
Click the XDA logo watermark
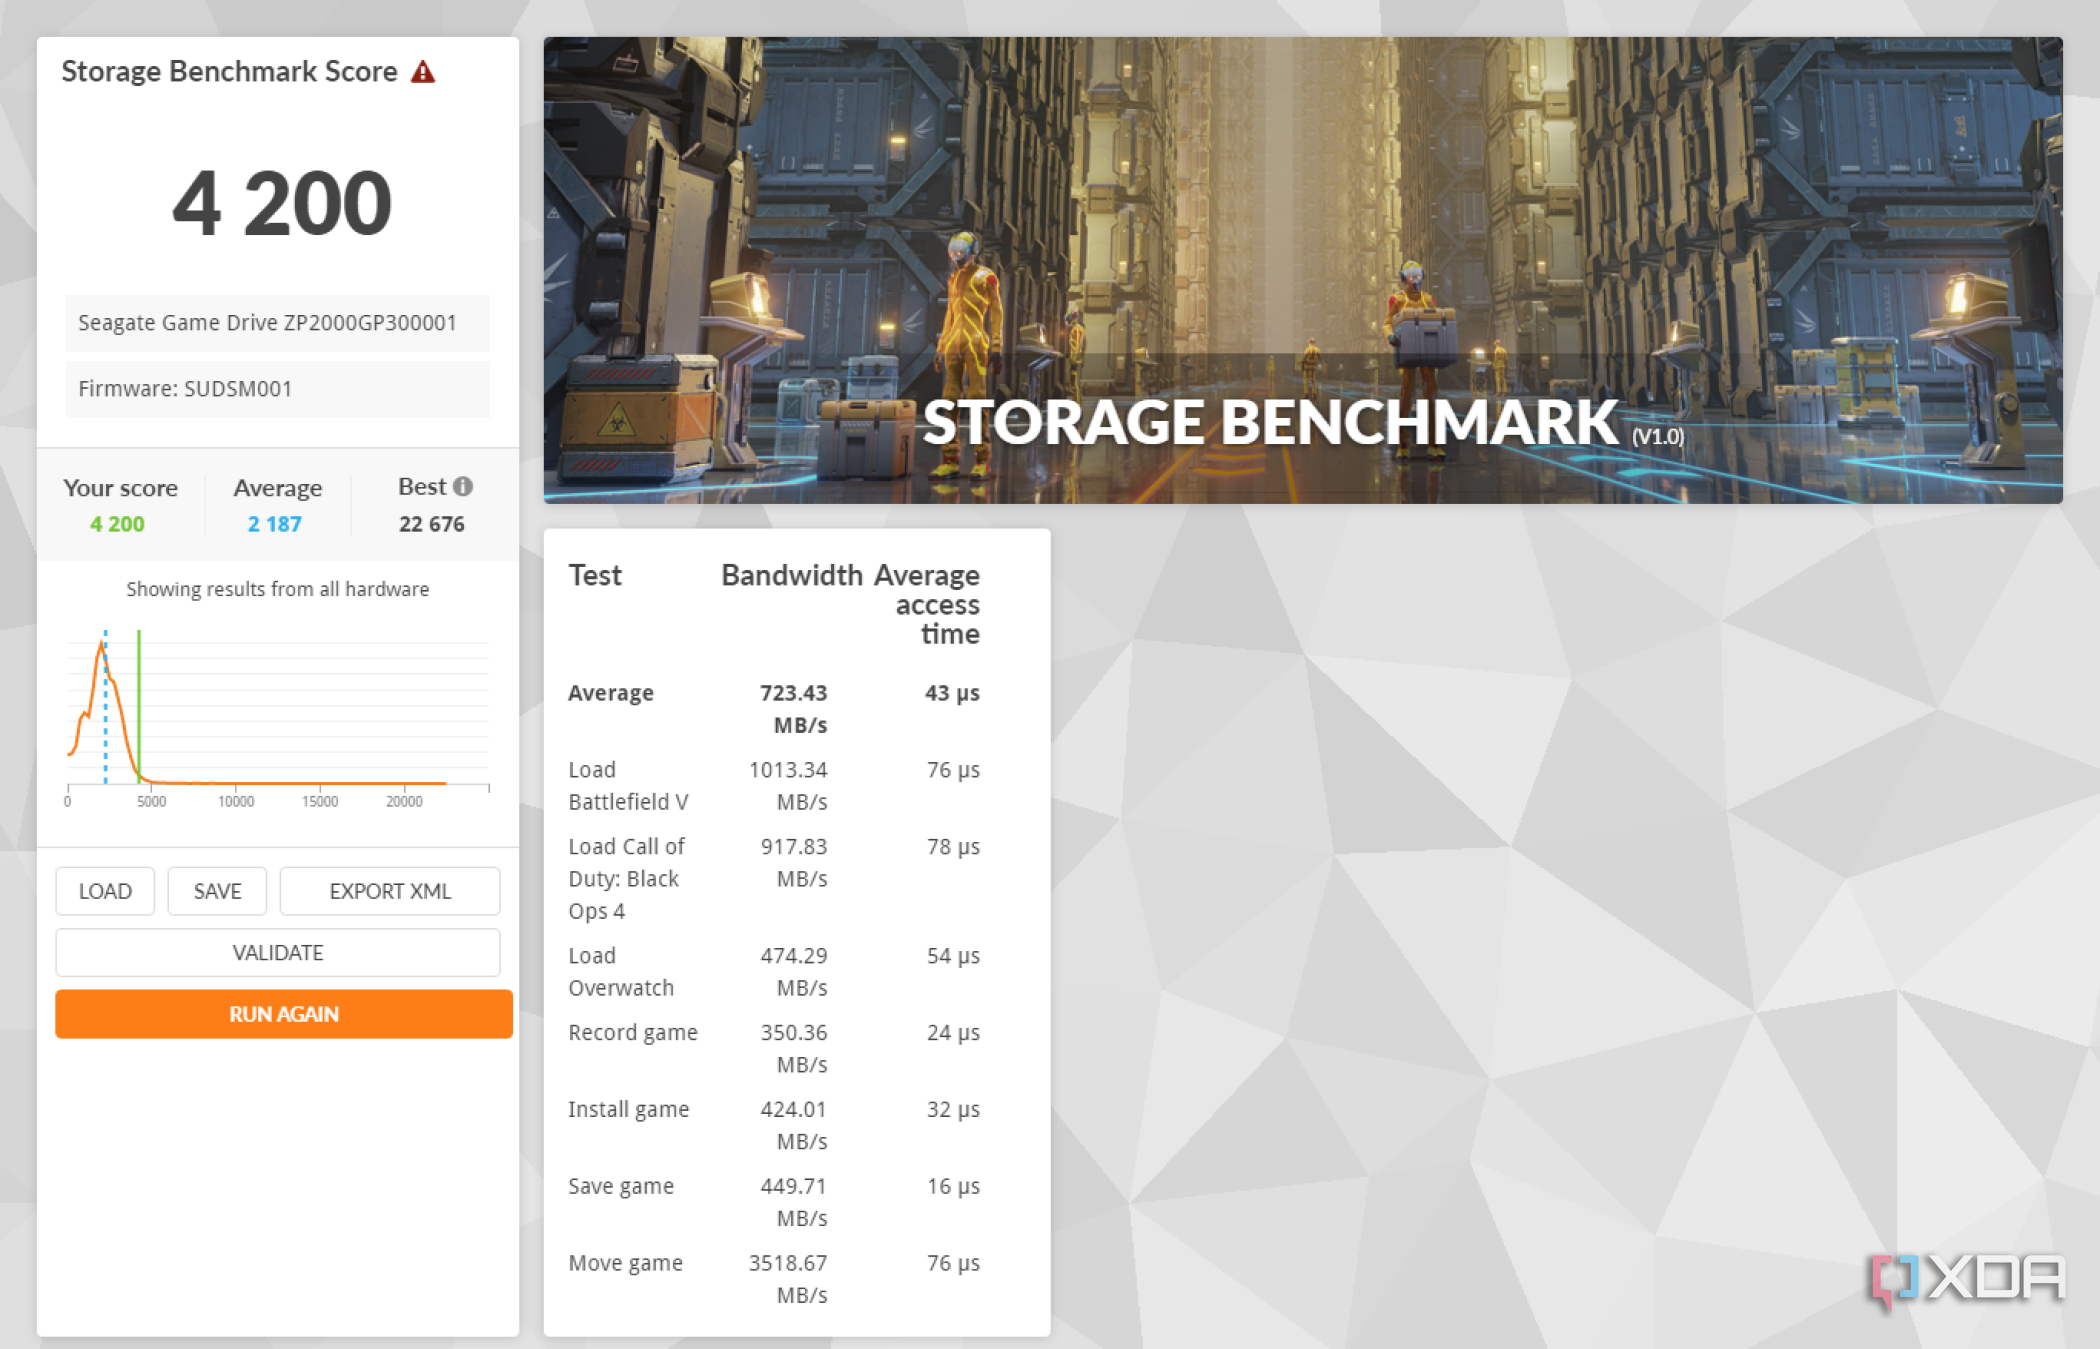[x=1966, y=1279]
